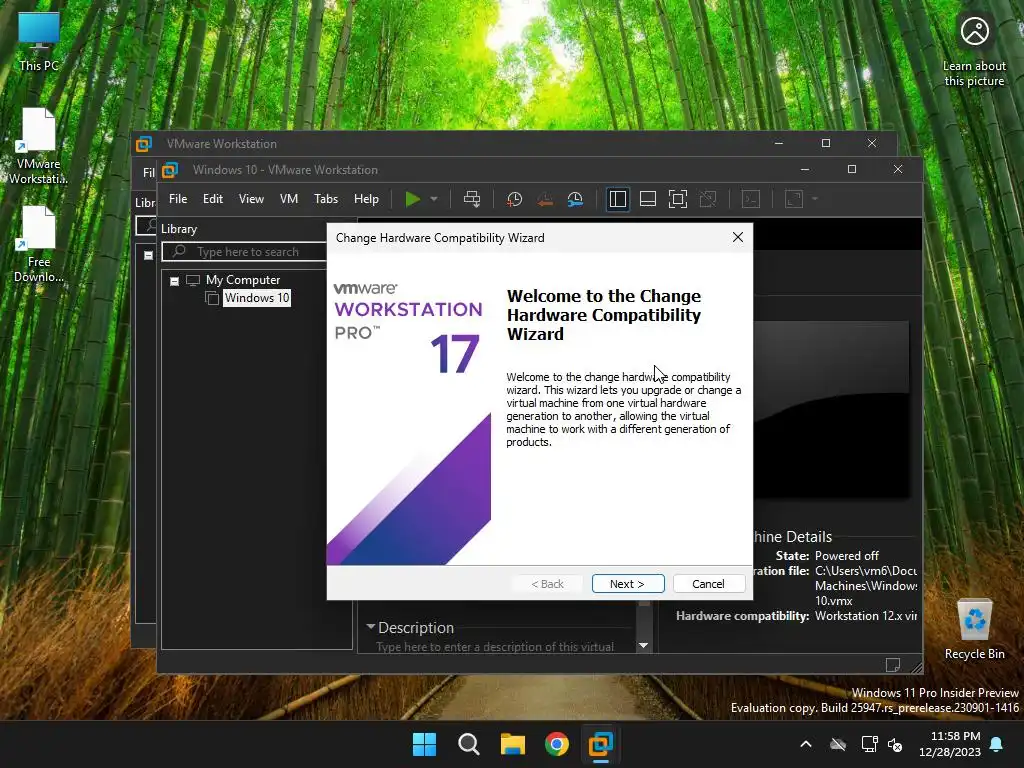
Task: Open the Snapshot Manager wrench-clock icon
Action: [575, 199]
